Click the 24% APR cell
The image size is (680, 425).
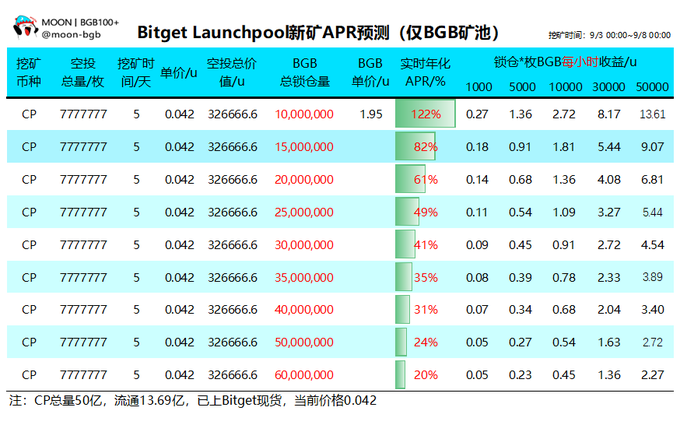[425, 342]
